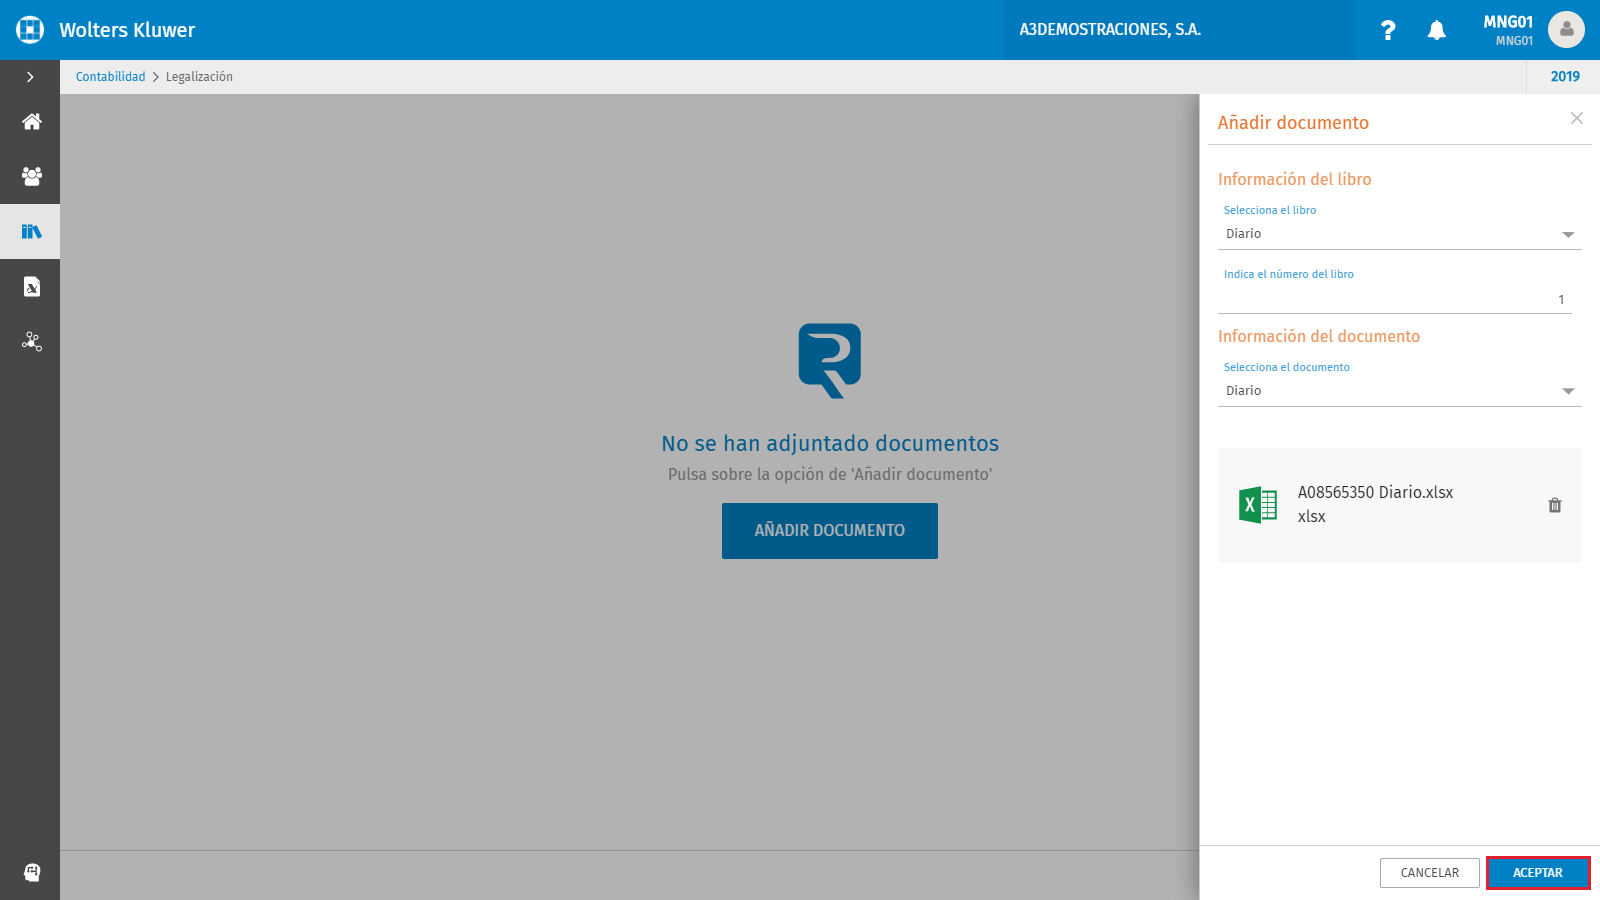Delete the attached file using trash icon
The height and width of the screenshot is (900, 1600).
[x=1555, y=505]
